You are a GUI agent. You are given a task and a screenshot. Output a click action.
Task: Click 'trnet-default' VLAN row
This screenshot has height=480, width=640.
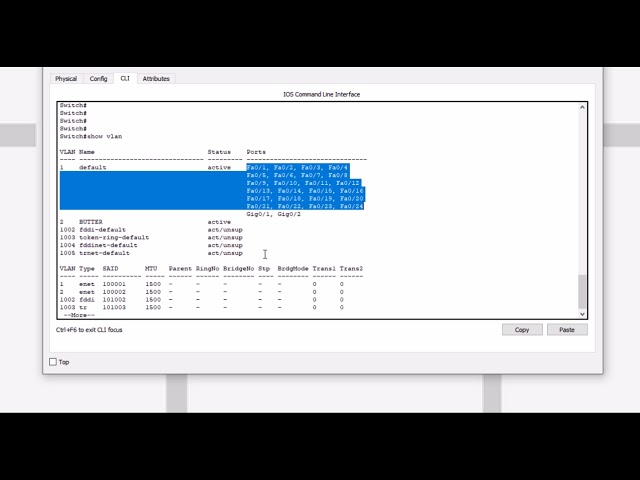coord(151,253)
